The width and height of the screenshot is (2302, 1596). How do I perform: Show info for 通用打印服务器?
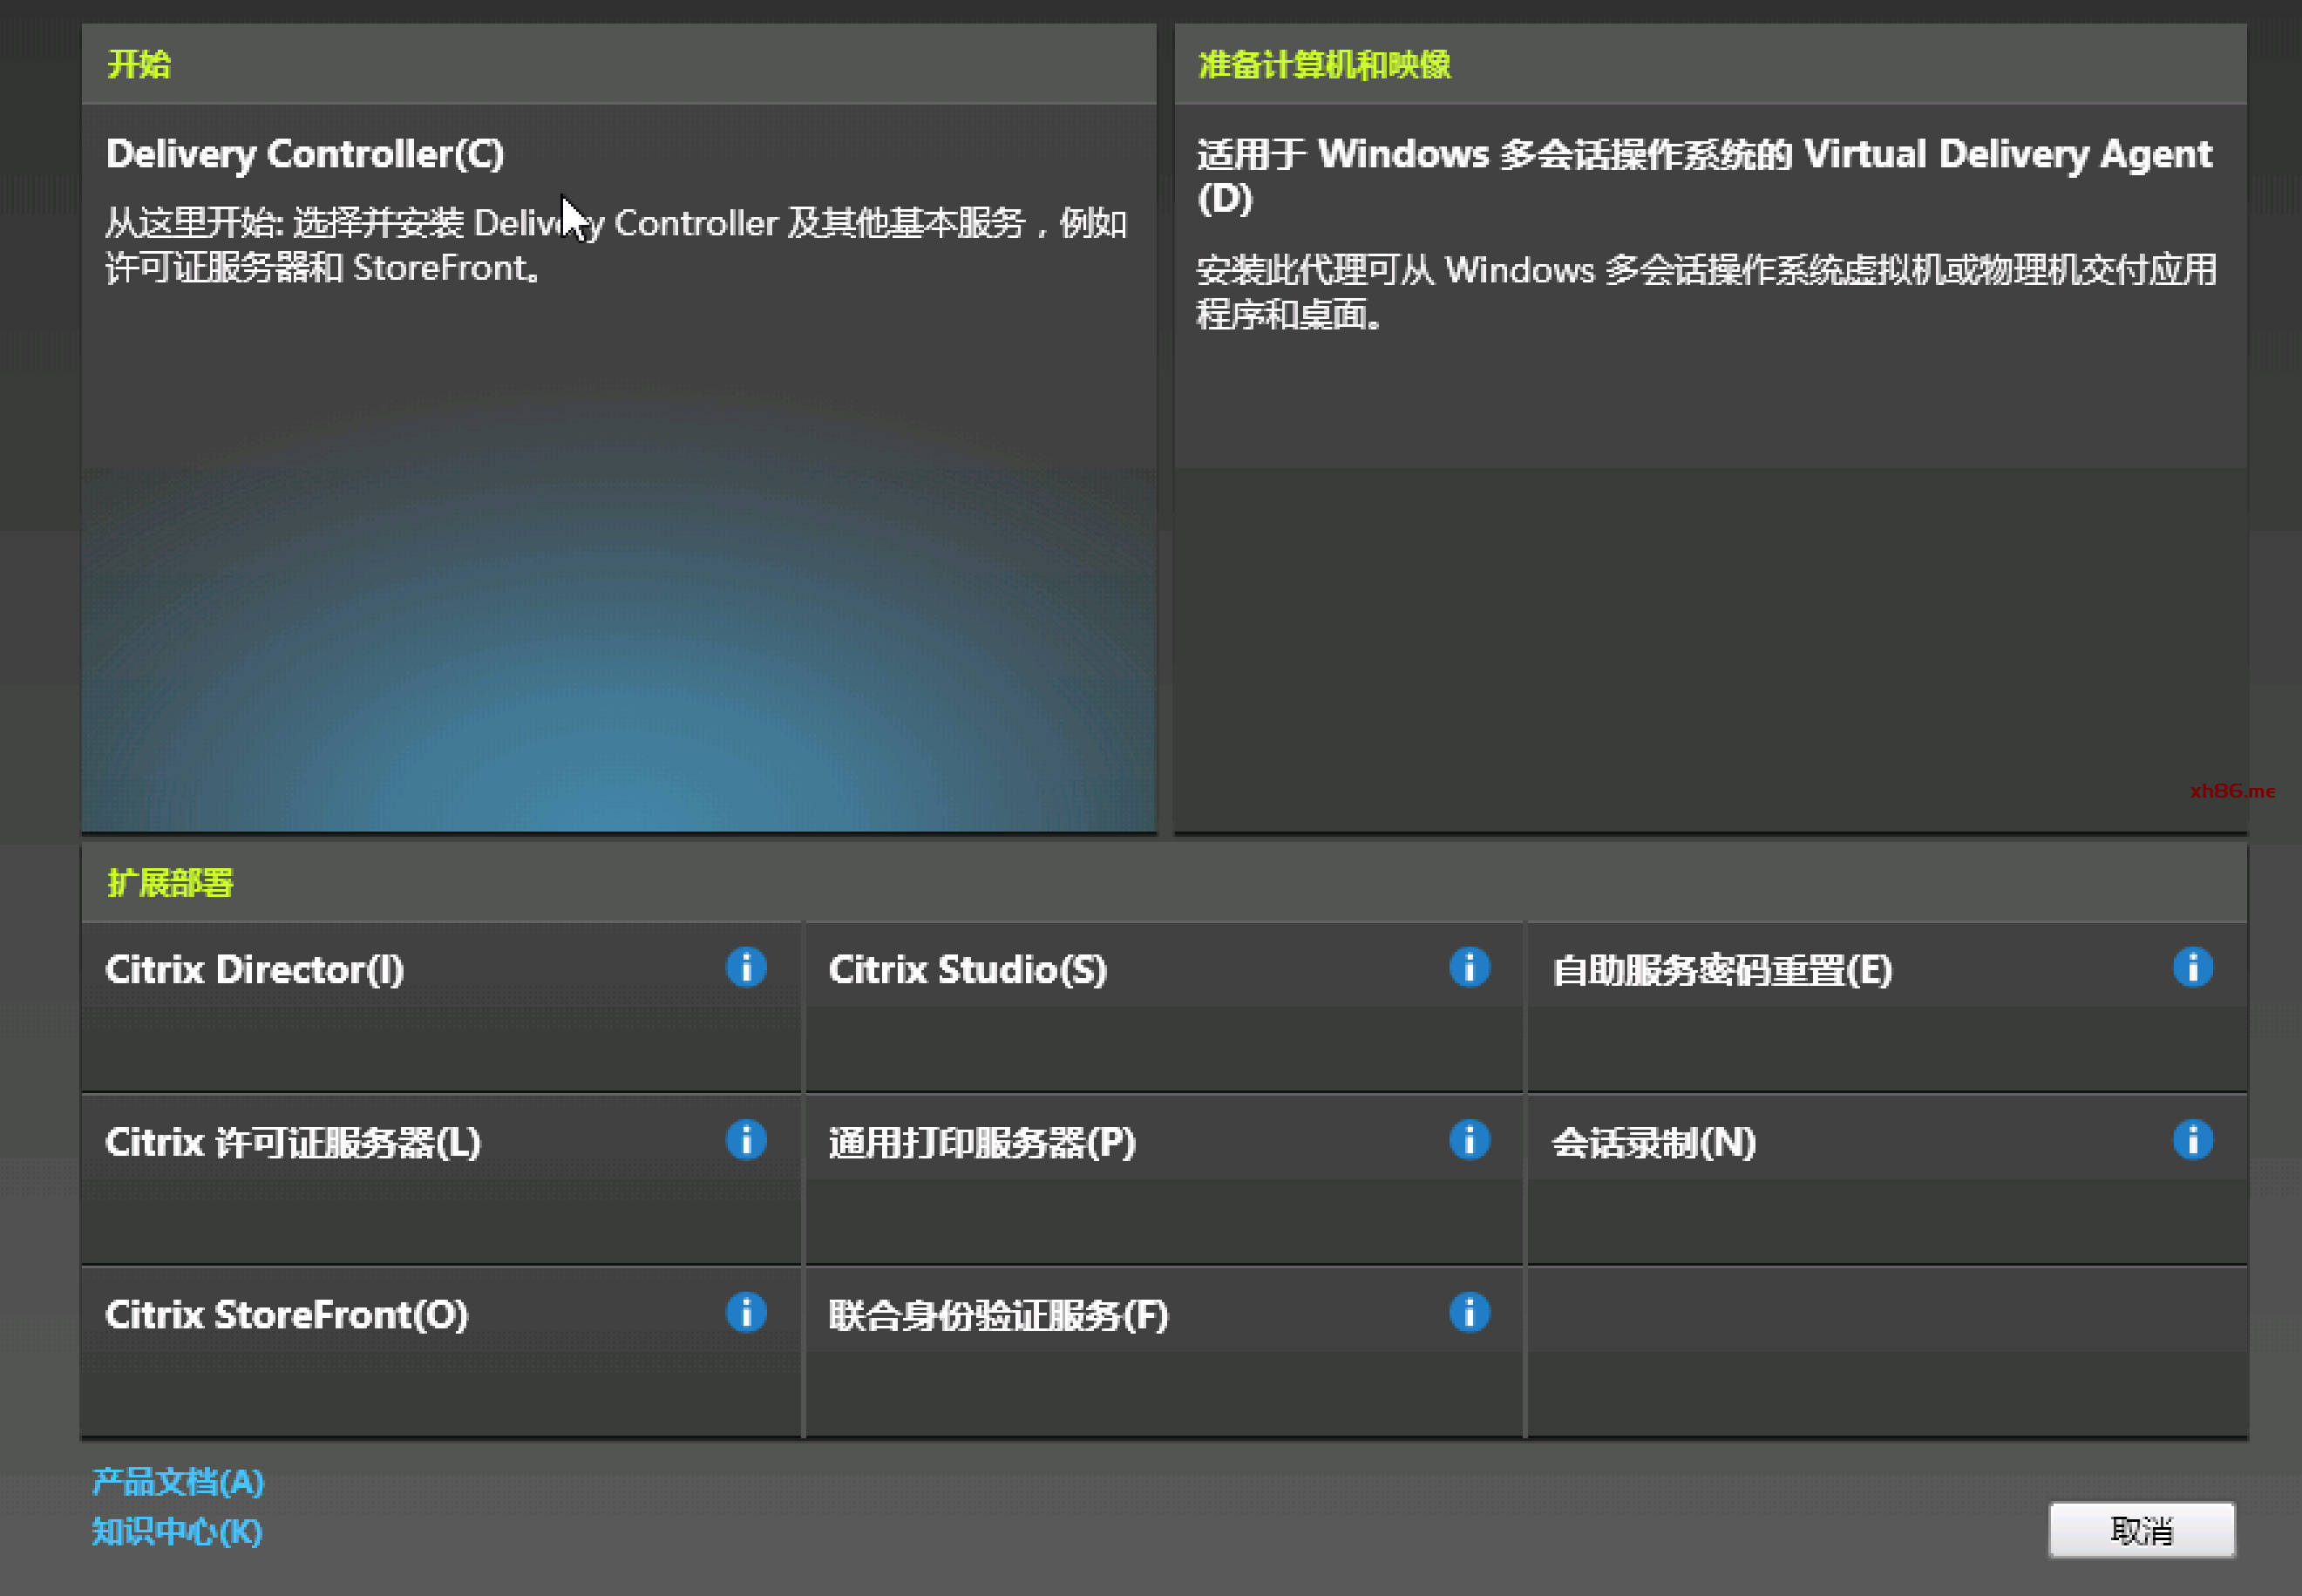click(1469, 1140)
